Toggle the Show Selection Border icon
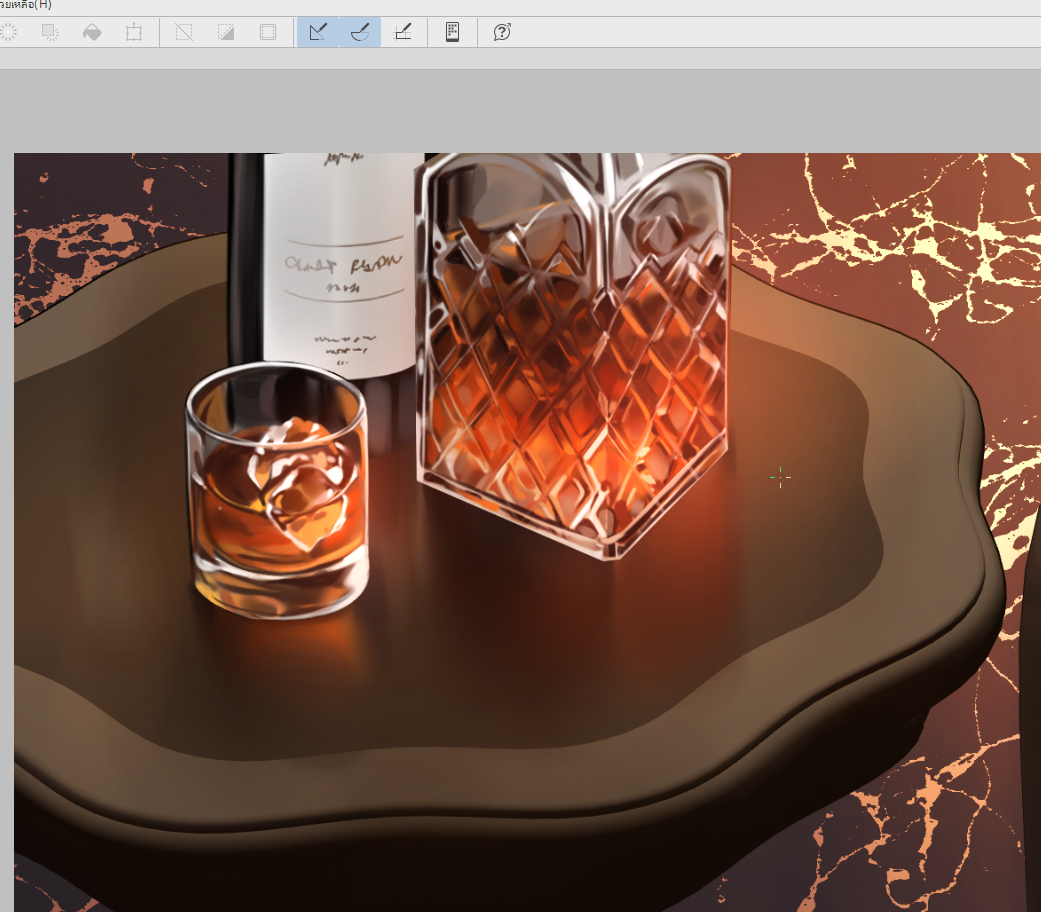 click(268, 32)
